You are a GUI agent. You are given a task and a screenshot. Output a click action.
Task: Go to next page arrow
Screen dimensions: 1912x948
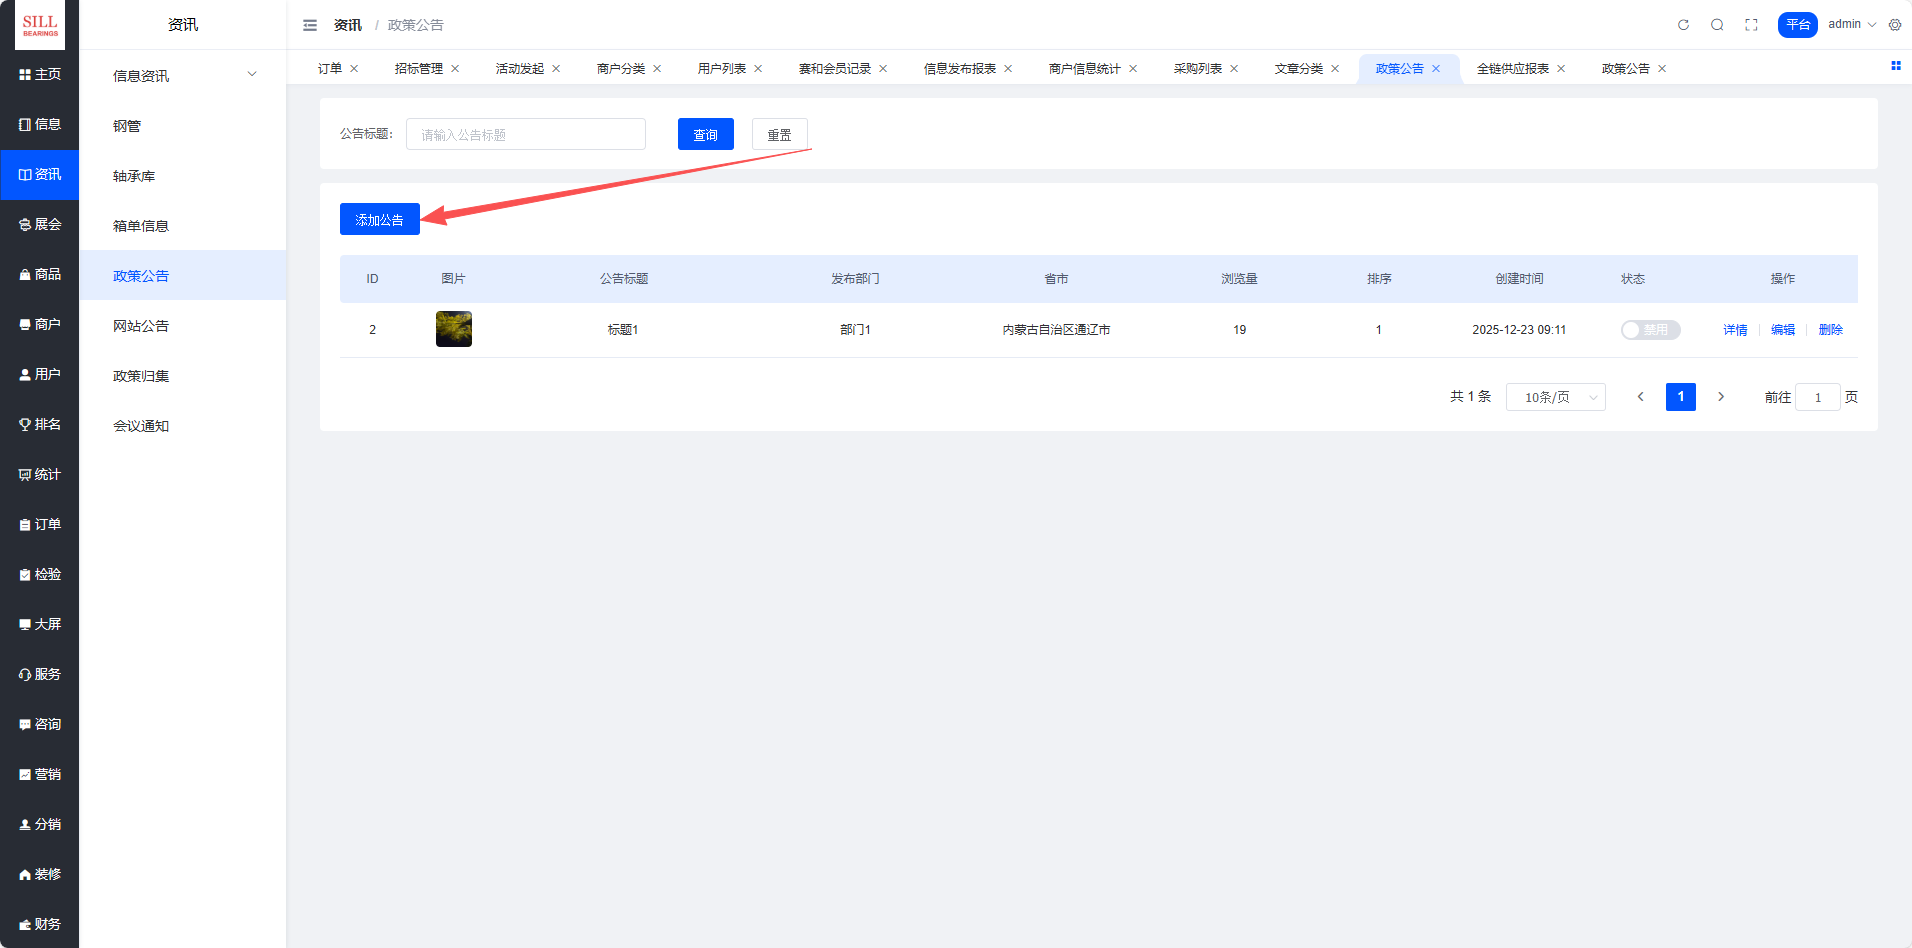[x=1721, y=397]
